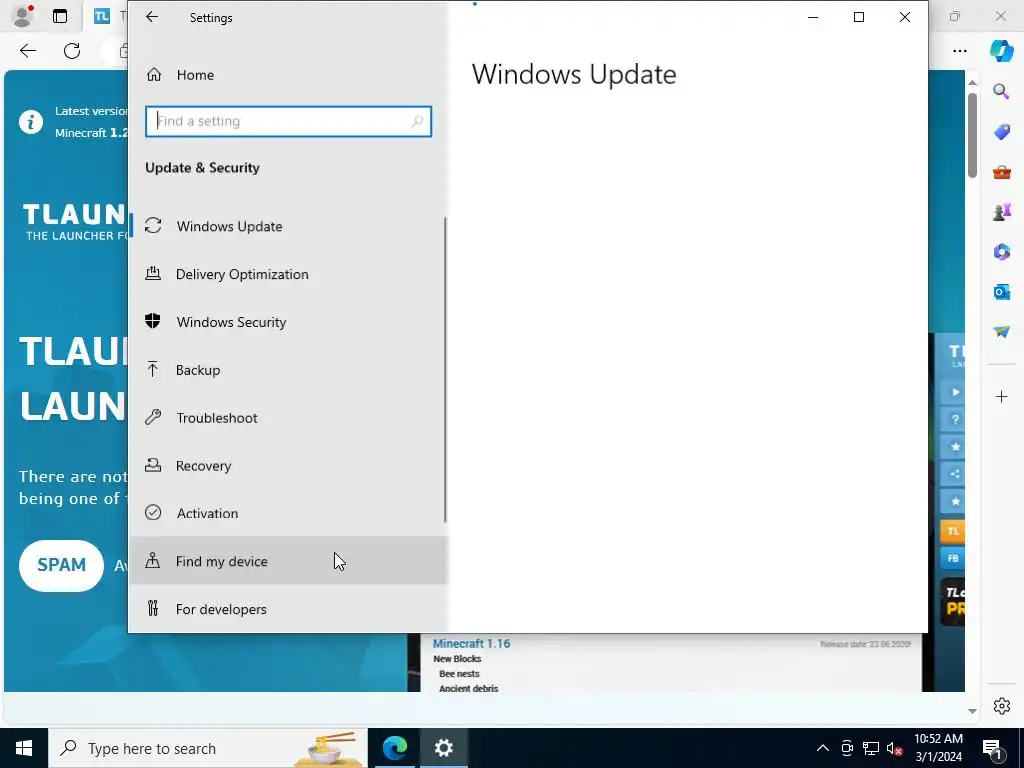Show hidden system tray icons

[823, 748]
